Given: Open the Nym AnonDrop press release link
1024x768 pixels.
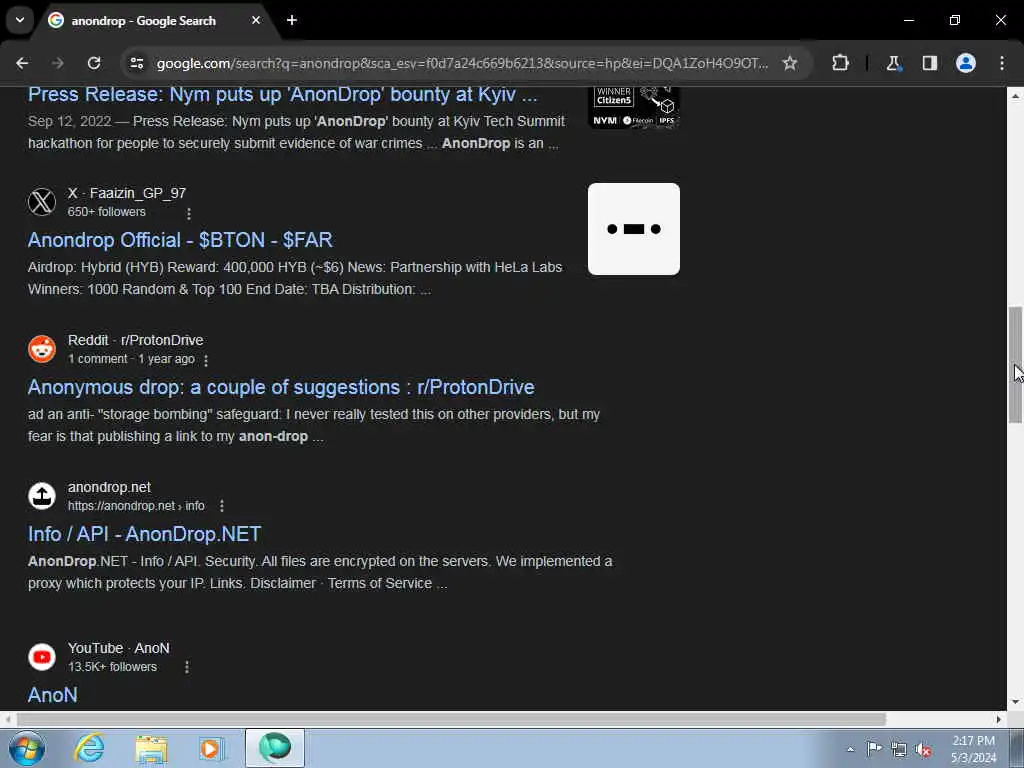Looking at the screenshot, I should click(283, 95).
